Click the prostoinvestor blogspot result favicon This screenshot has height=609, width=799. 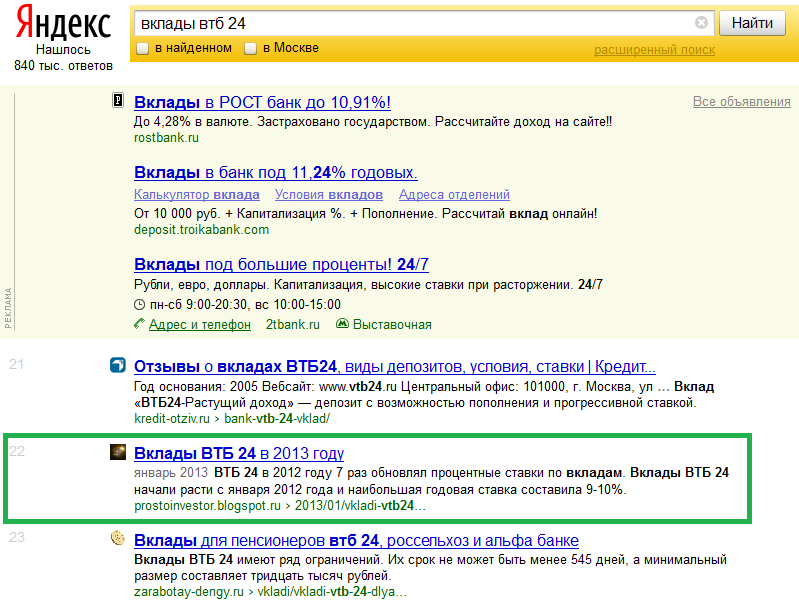pos(118,452)
